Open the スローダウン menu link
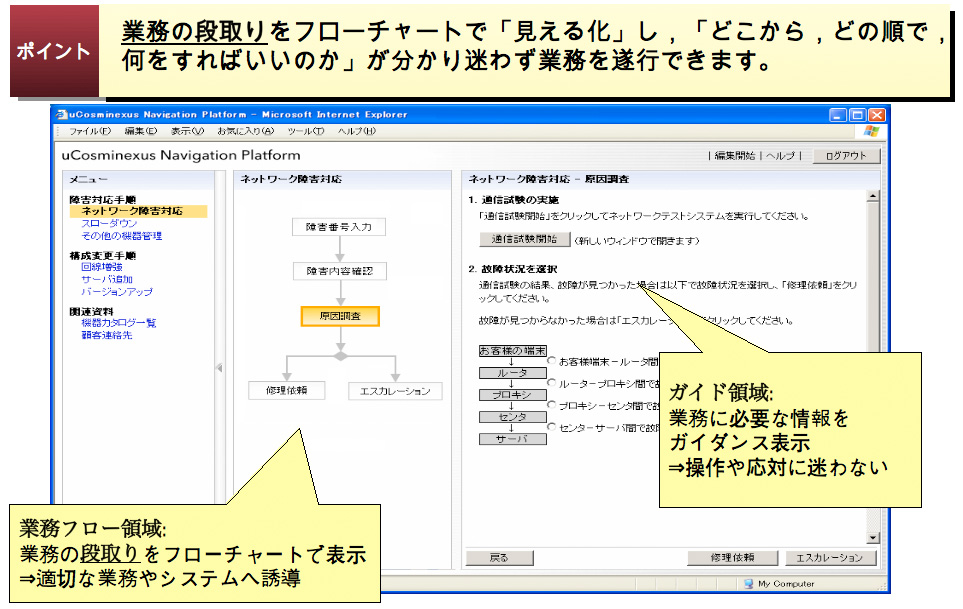The height and width of the screenshot is (609, 963). pos(109,223)
